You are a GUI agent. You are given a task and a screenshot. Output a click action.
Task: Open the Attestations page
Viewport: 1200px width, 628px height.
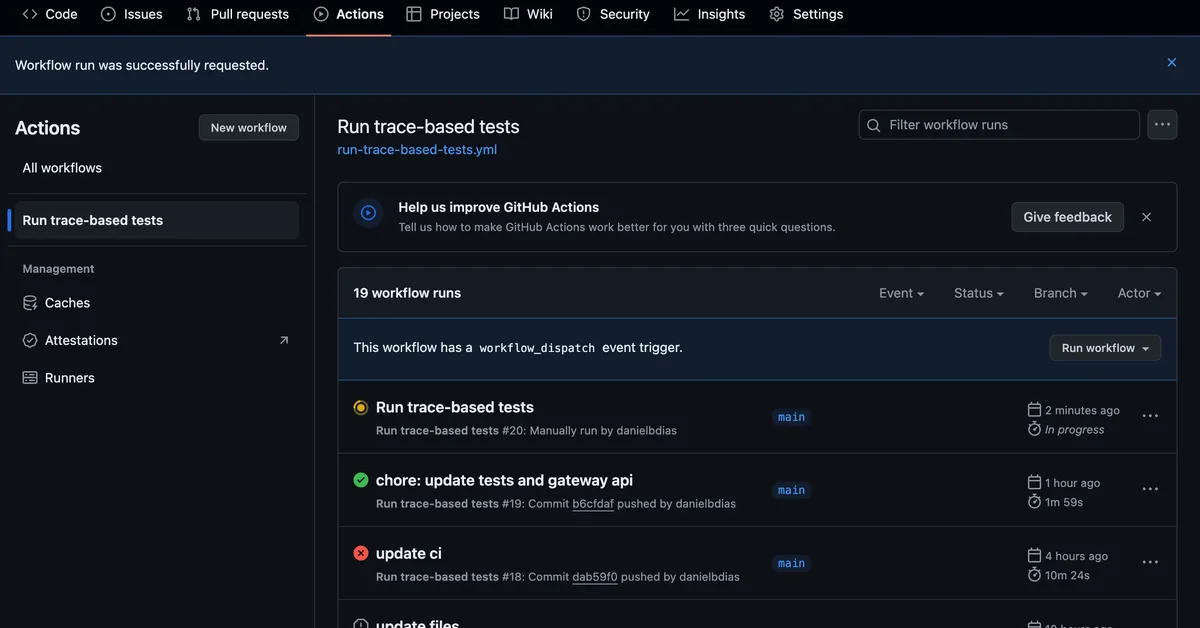(80, 340)
